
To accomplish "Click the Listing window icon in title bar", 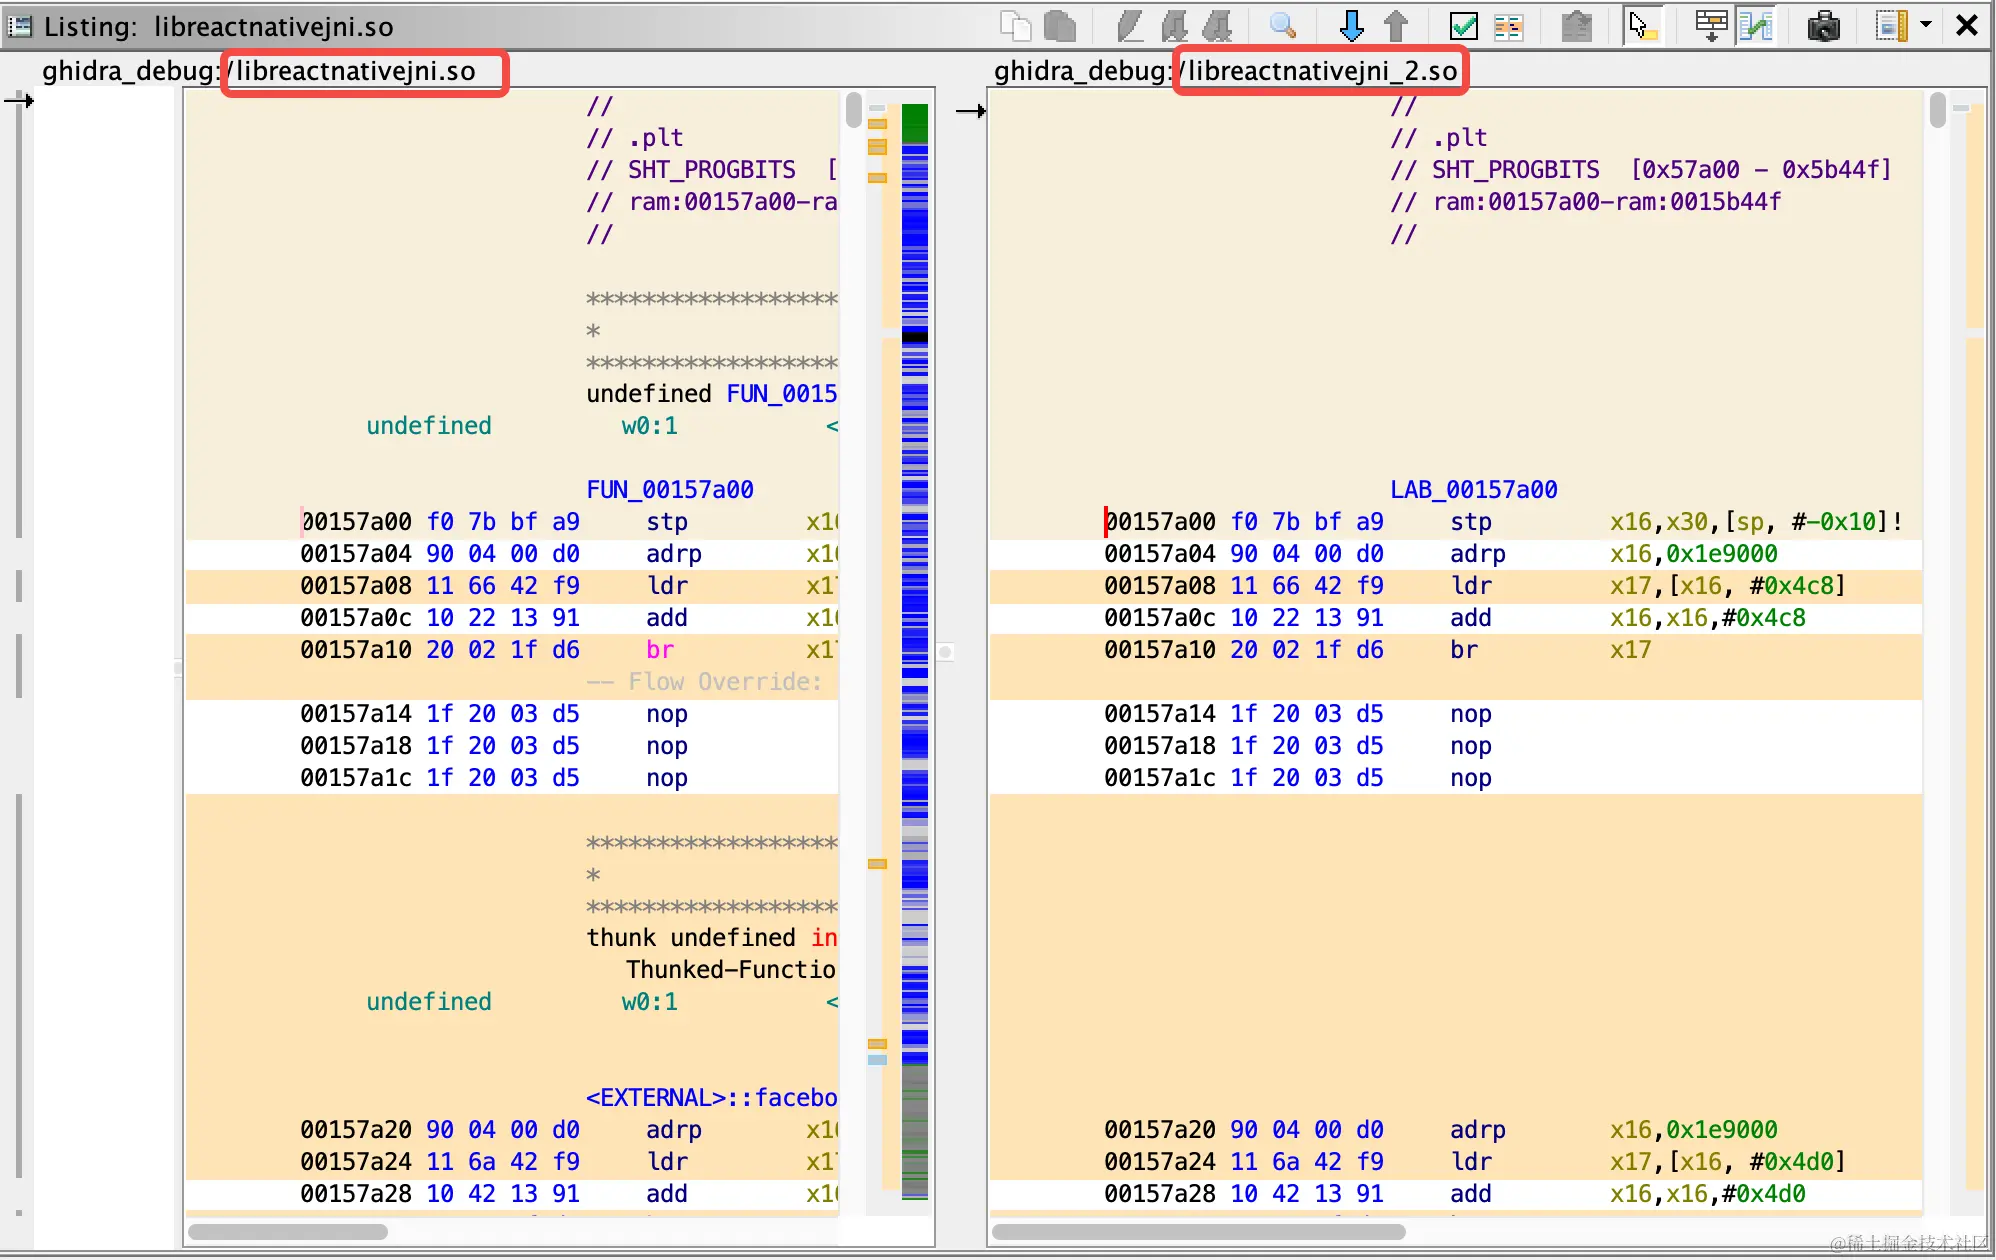I will point(20,26).
